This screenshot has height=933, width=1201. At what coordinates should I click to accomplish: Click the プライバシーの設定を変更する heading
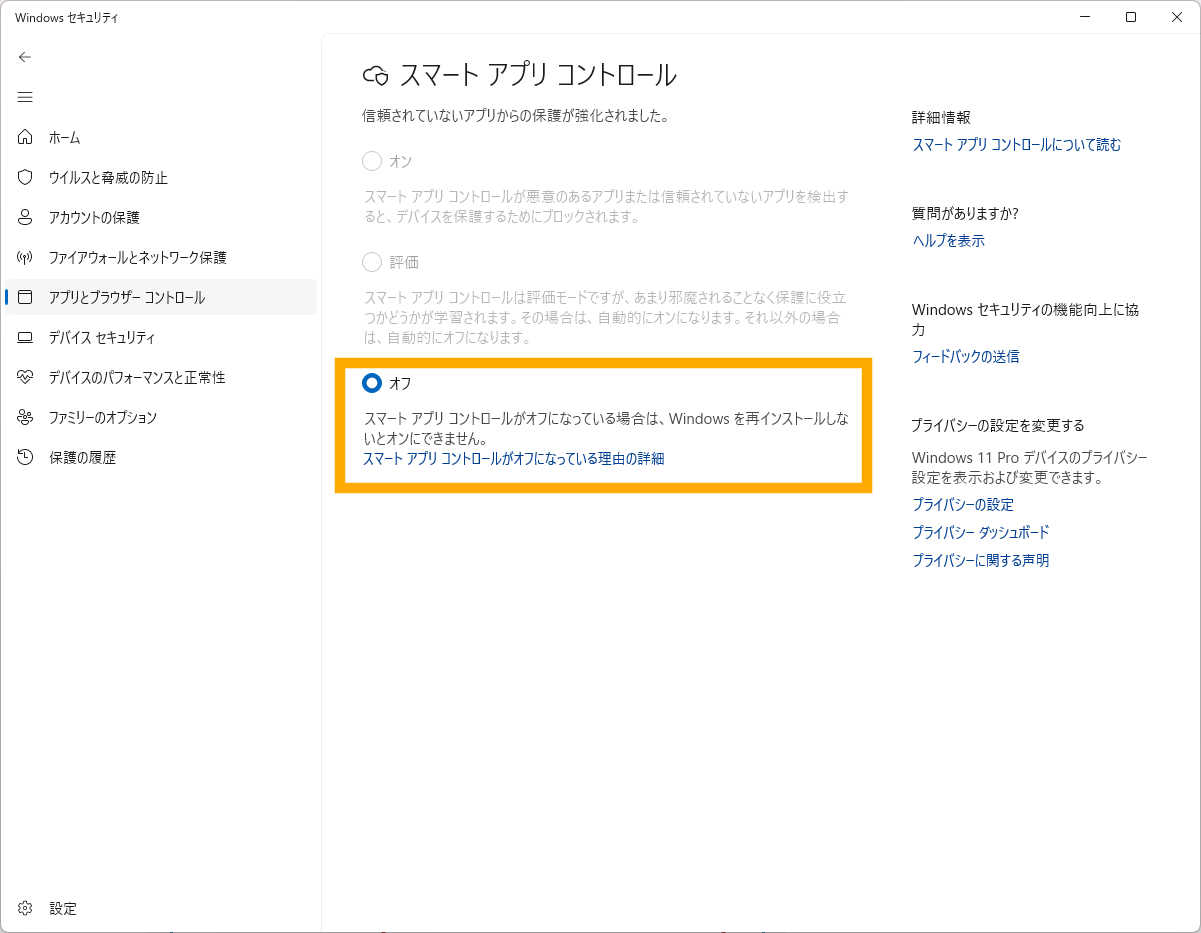pos(998,425)
